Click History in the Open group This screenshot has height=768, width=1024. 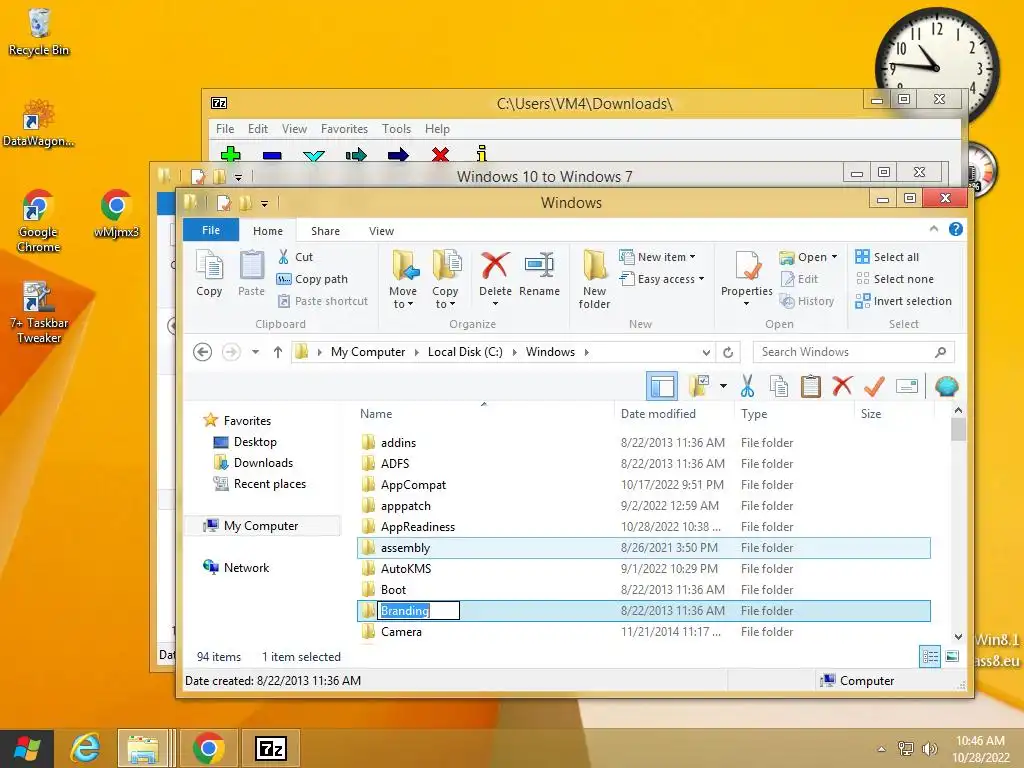807,301
